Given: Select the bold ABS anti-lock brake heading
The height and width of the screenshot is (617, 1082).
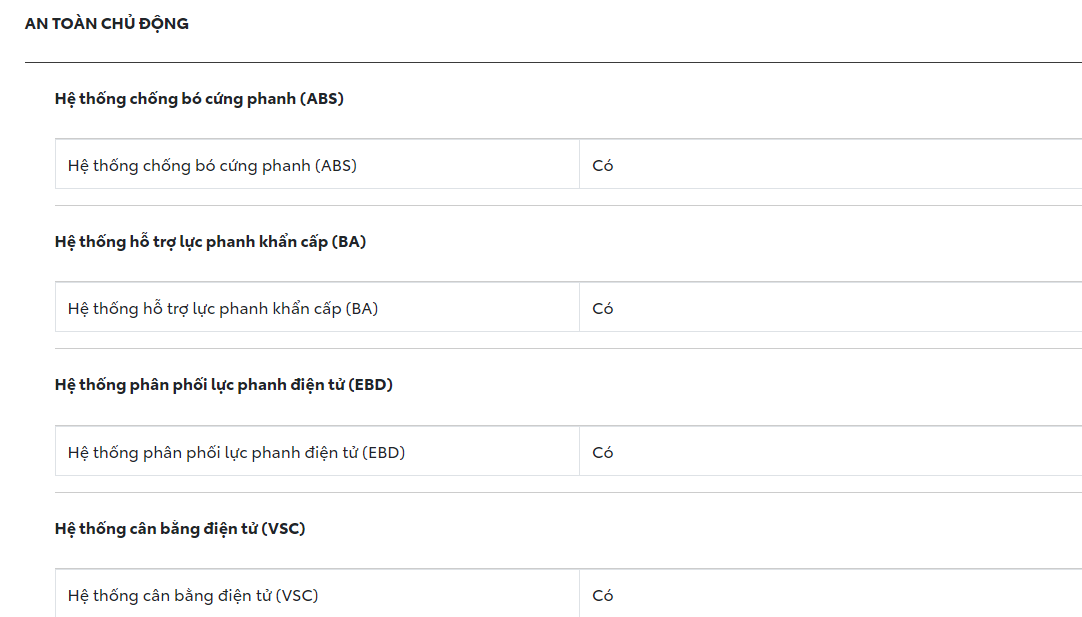Looking at the screenshot, I should [x=199, y=99].
